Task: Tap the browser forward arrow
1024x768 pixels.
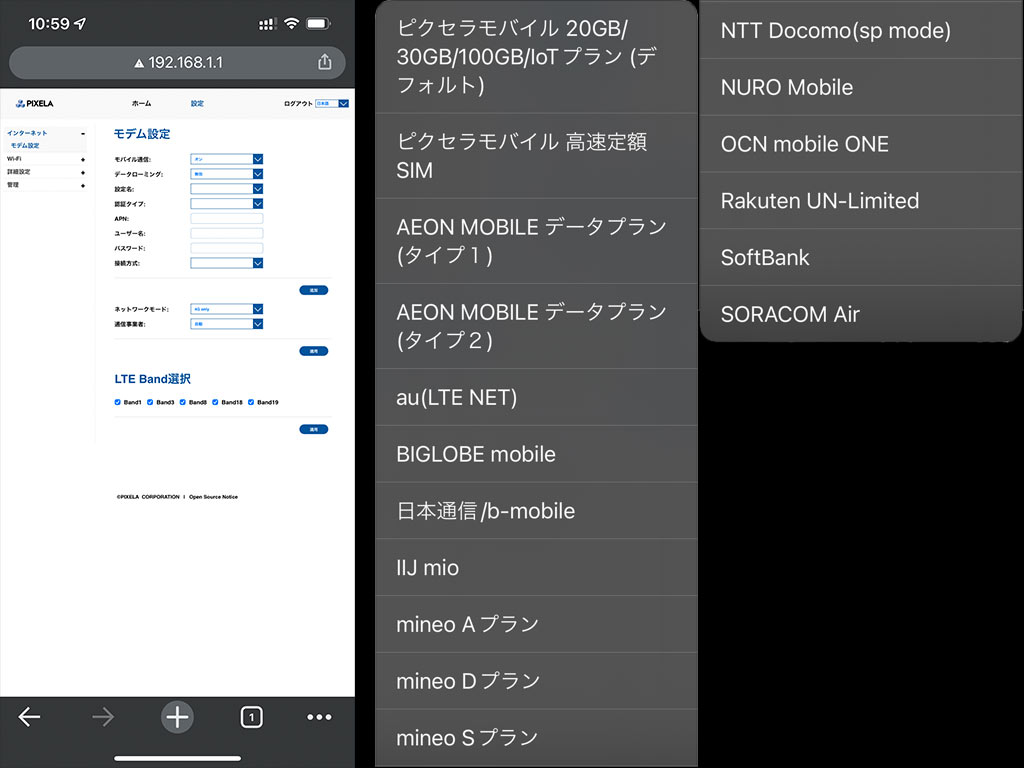Action: tap(103, 717)
